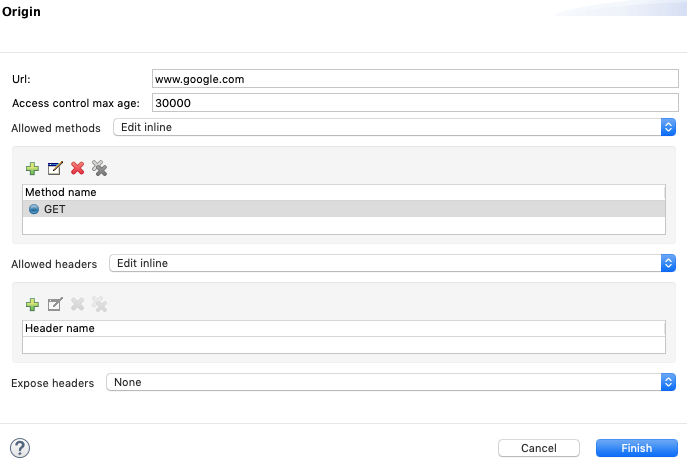The height and width of the screenshot is (470, 687).
Task: Expand the Expose headers dropdown
Action: tap(391, 382)
